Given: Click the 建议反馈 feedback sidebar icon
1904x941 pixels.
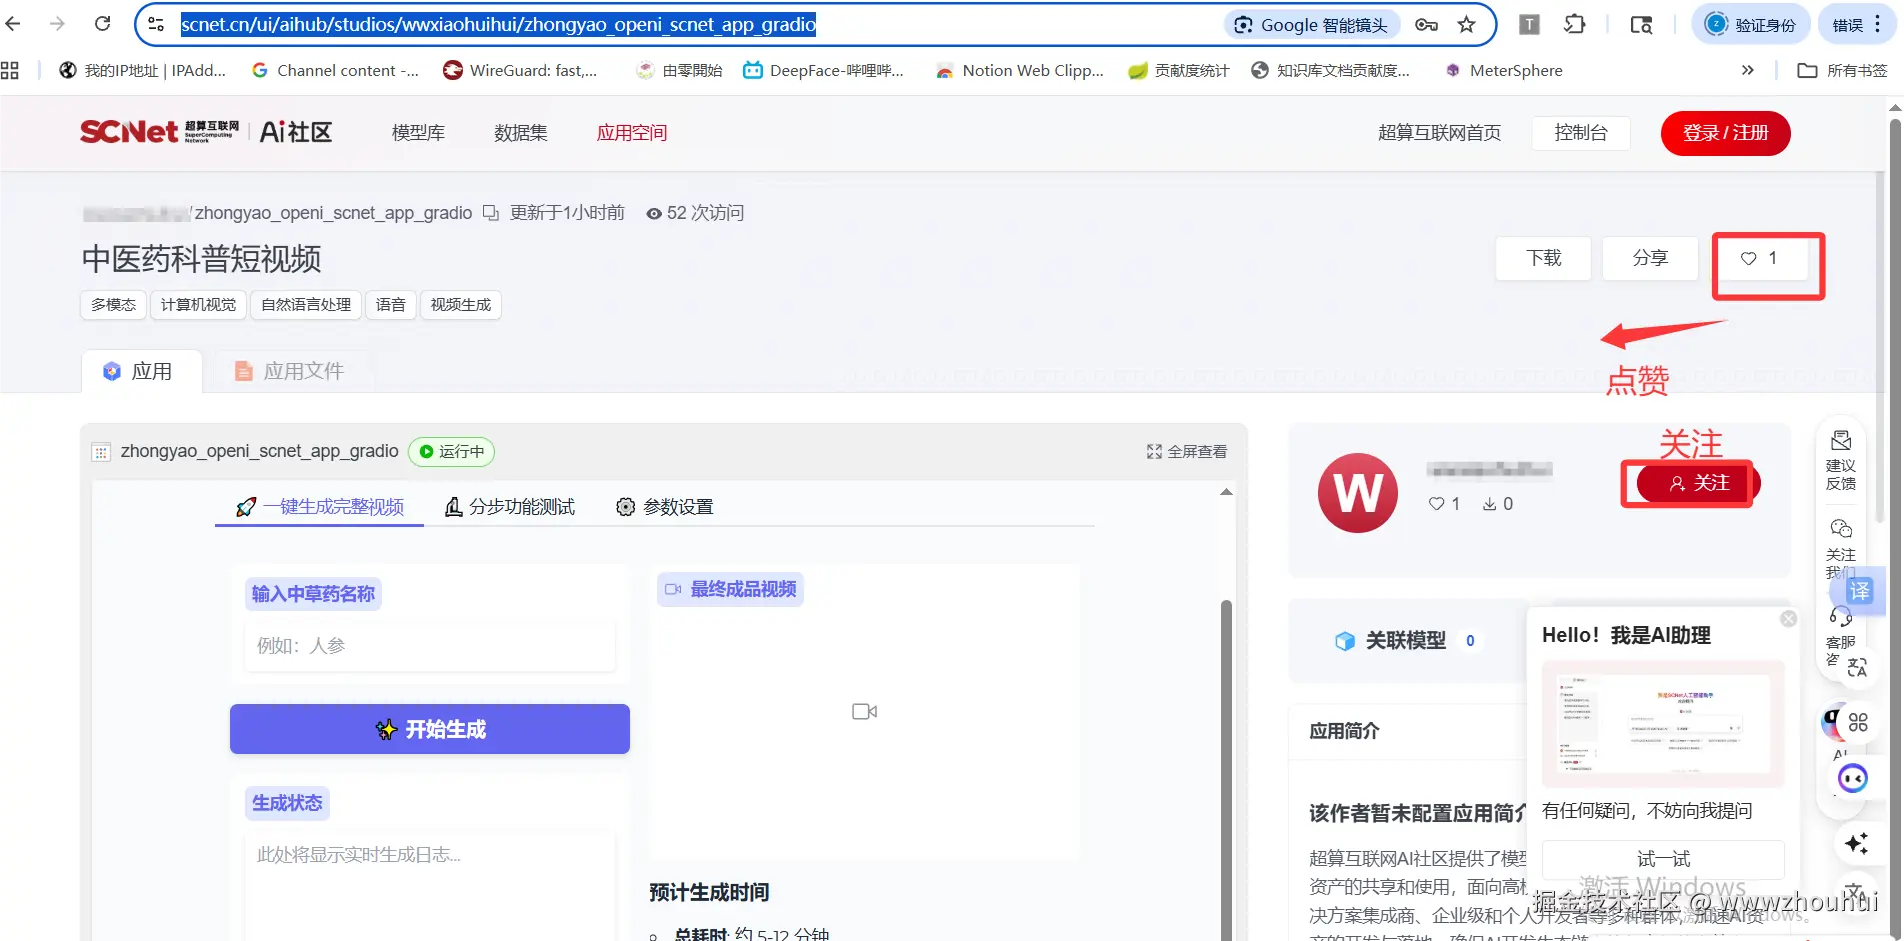Looking at the screenshot, I should 1840,461.
